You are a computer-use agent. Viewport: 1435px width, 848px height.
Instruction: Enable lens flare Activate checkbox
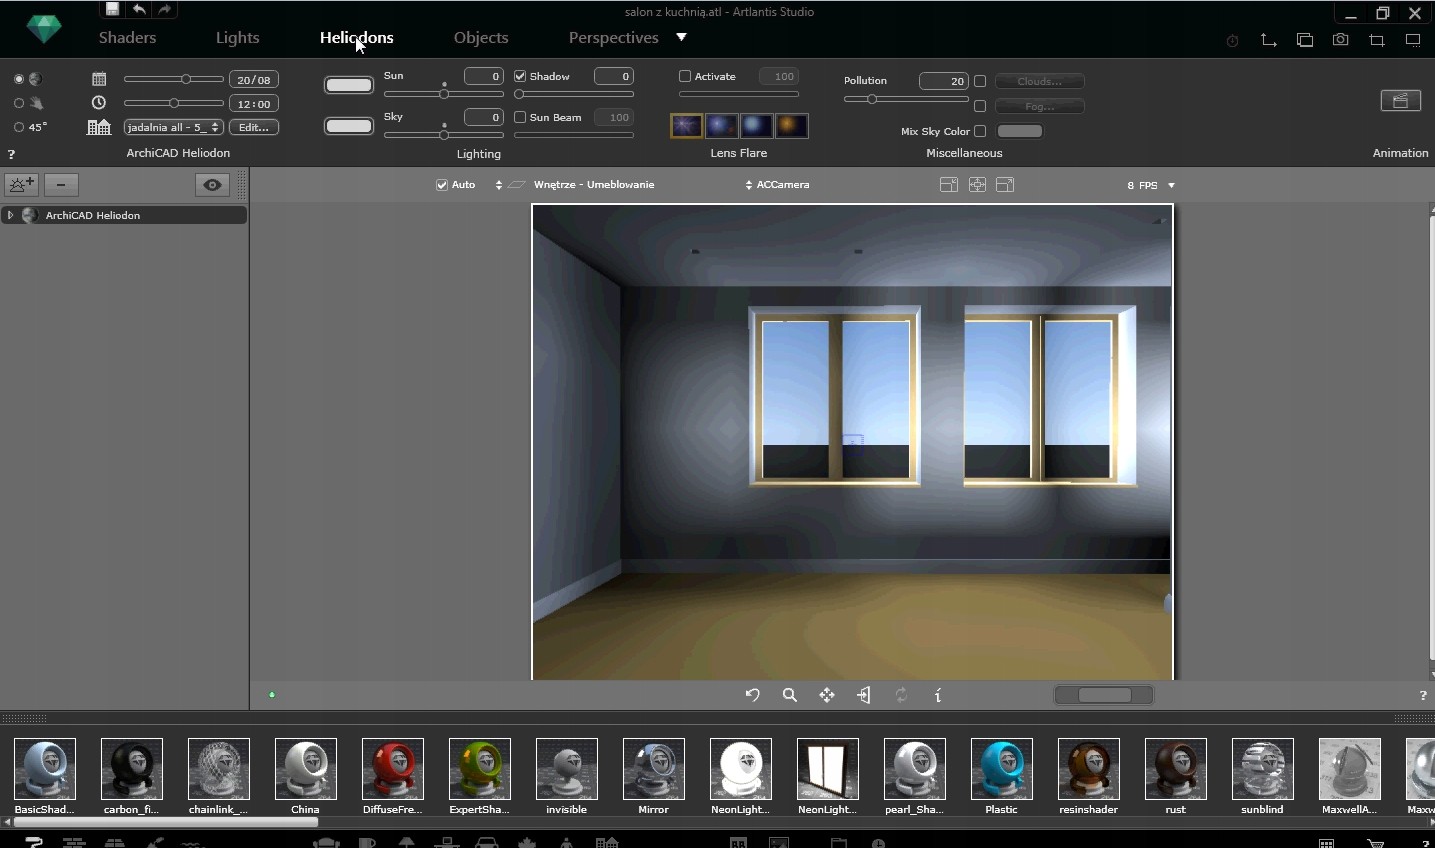[685, 76]
